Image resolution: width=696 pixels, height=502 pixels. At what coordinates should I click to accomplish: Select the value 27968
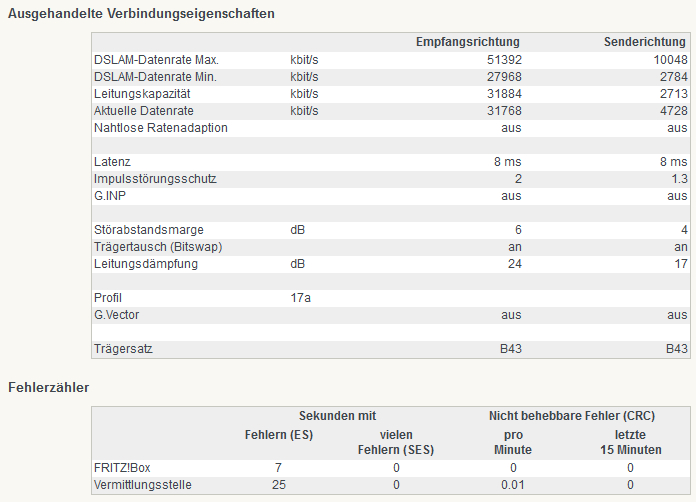coord(504,77)
